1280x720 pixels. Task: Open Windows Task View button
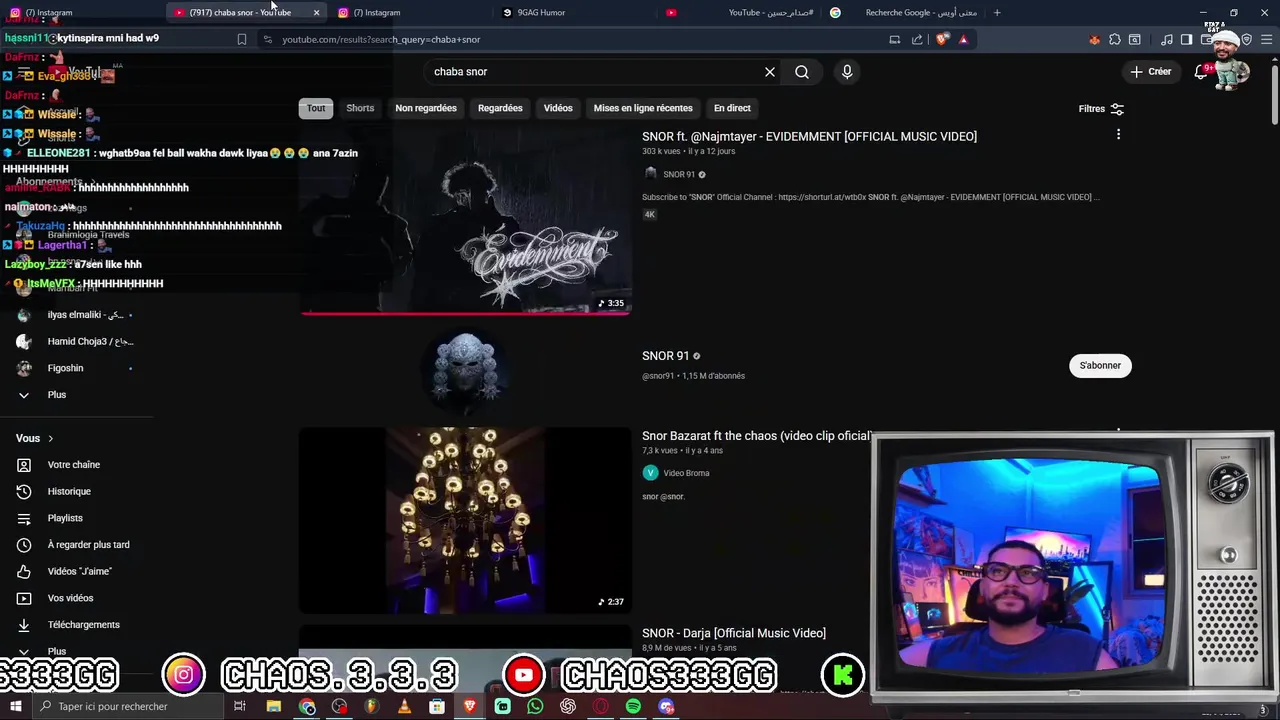(239, 706)
